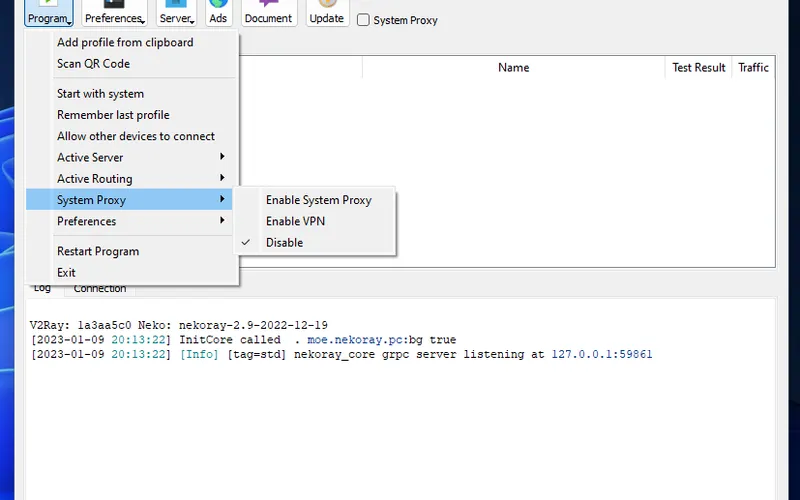Click Restart Program in menu

[98, 251]
